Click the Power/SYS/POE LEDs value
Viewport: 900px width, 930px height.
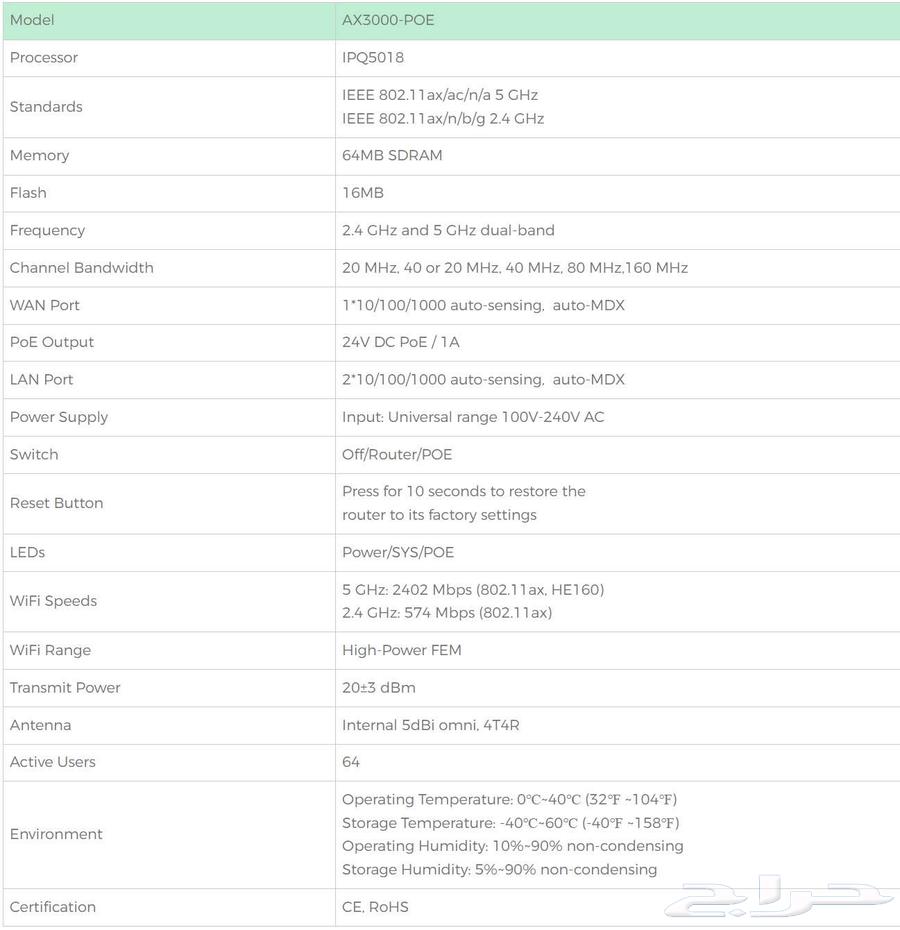pyautogui.click(x=398, y=553)
